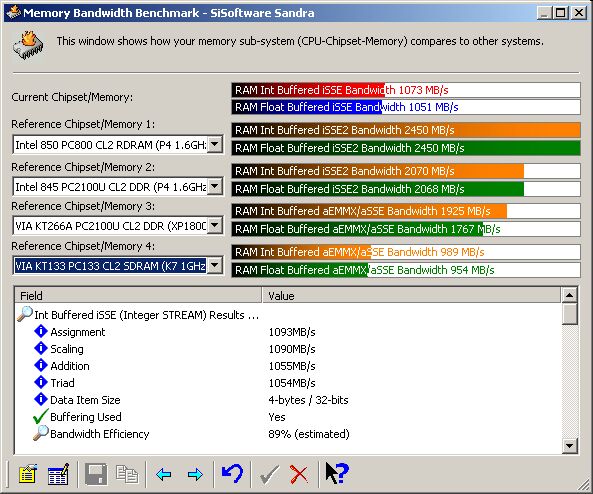Screen dimensions: 593x494
Task: Minimize the Memory Bandwidth Benchmark window
Action: [x=545, y=13]
